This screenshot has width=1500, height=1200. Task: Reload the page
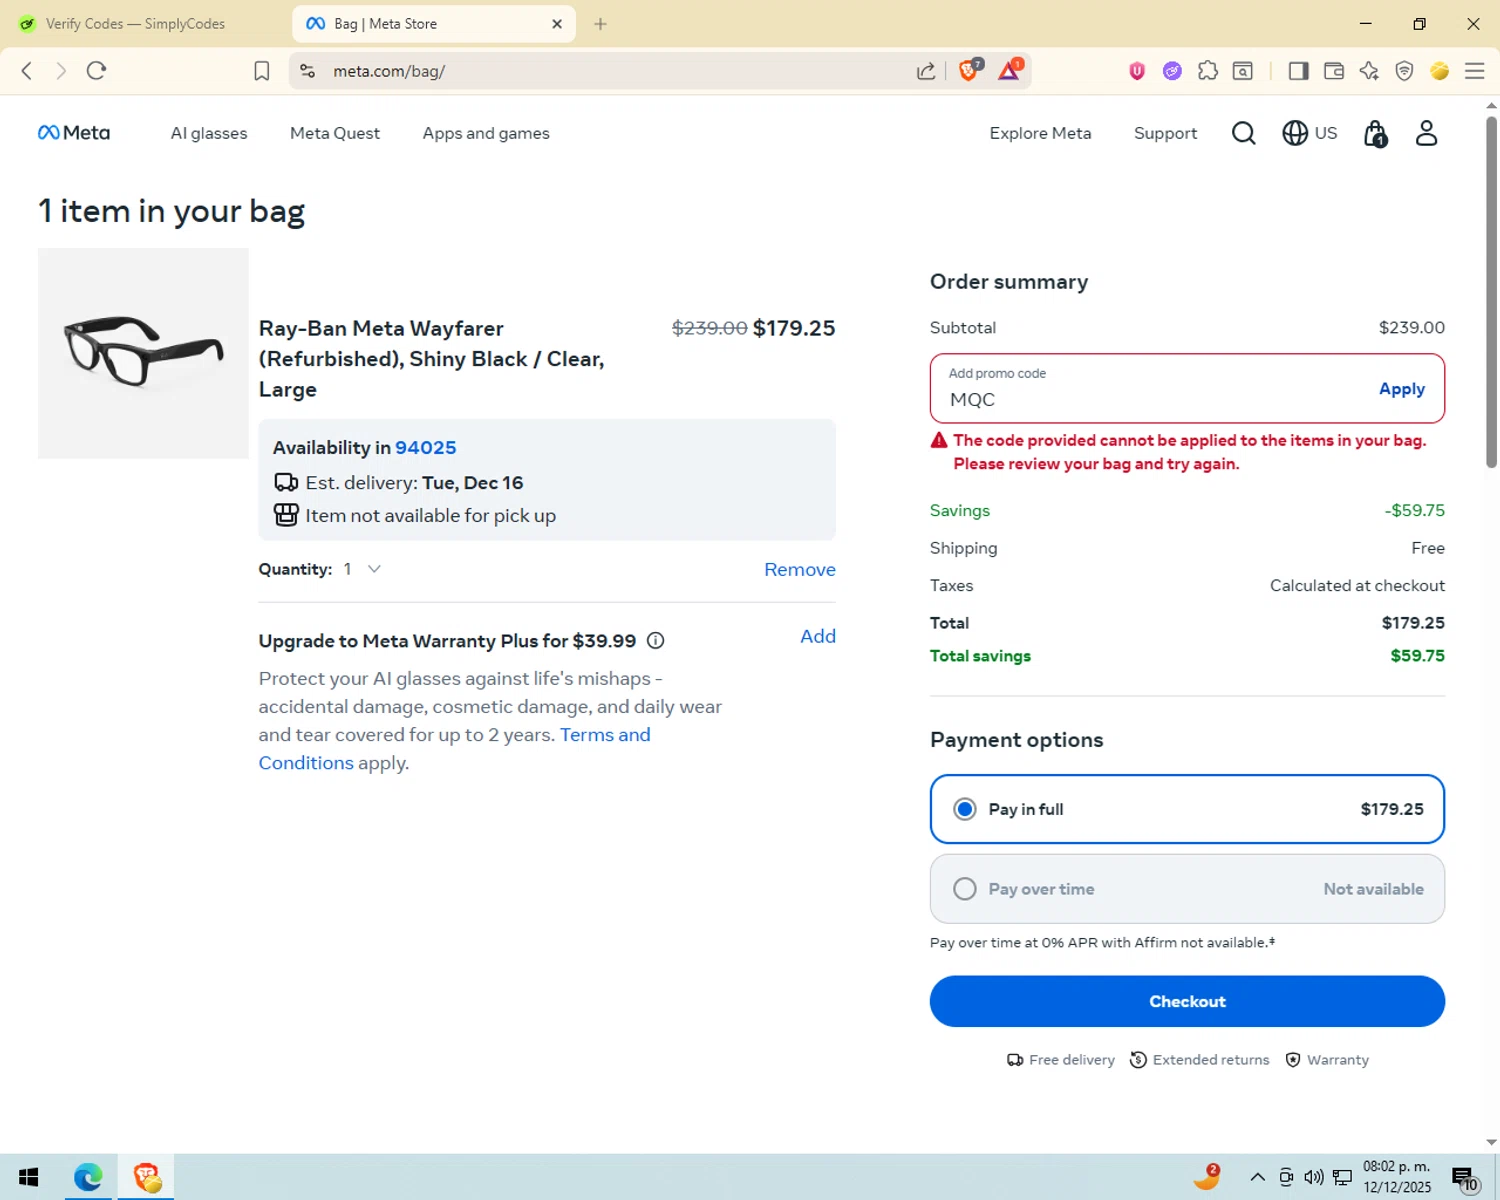pos(96,71)
